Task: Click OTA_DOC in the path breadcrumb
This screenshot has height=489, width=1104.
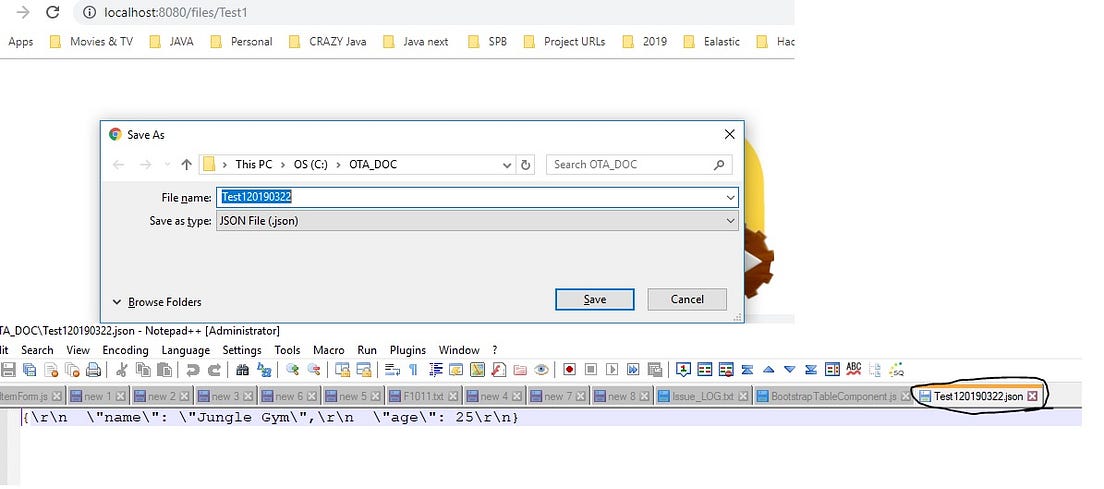Action: tap(372, 165)
